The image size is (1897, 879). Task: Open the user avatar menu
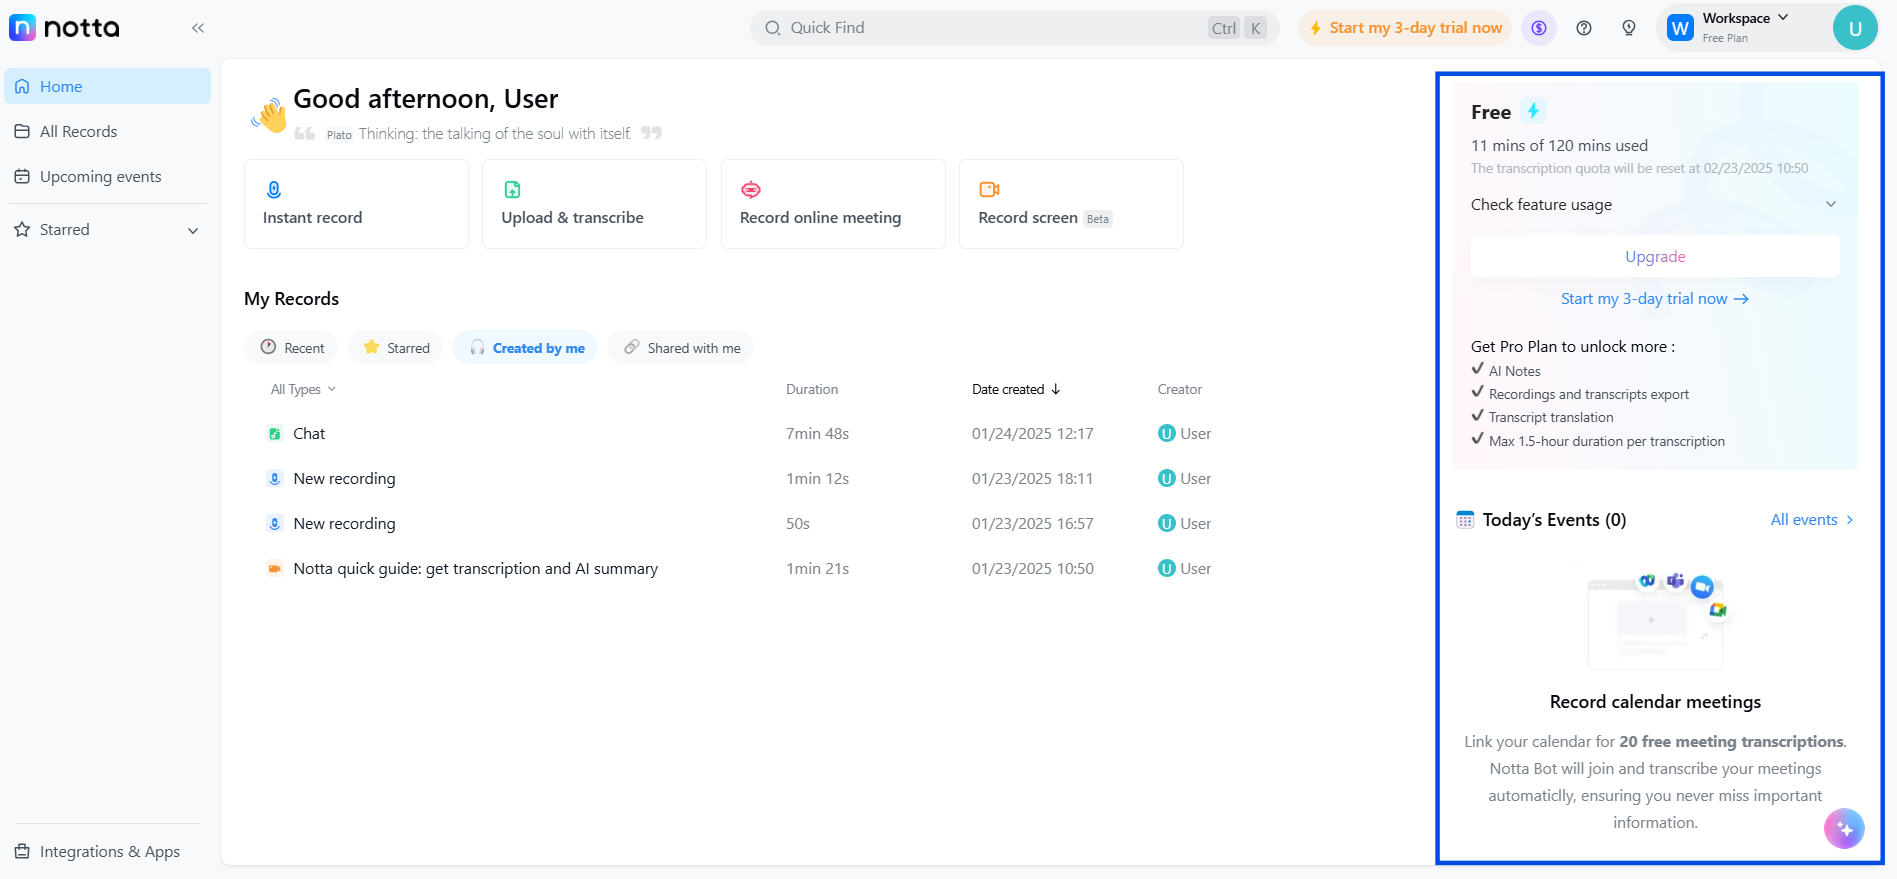pos(1855,28)
